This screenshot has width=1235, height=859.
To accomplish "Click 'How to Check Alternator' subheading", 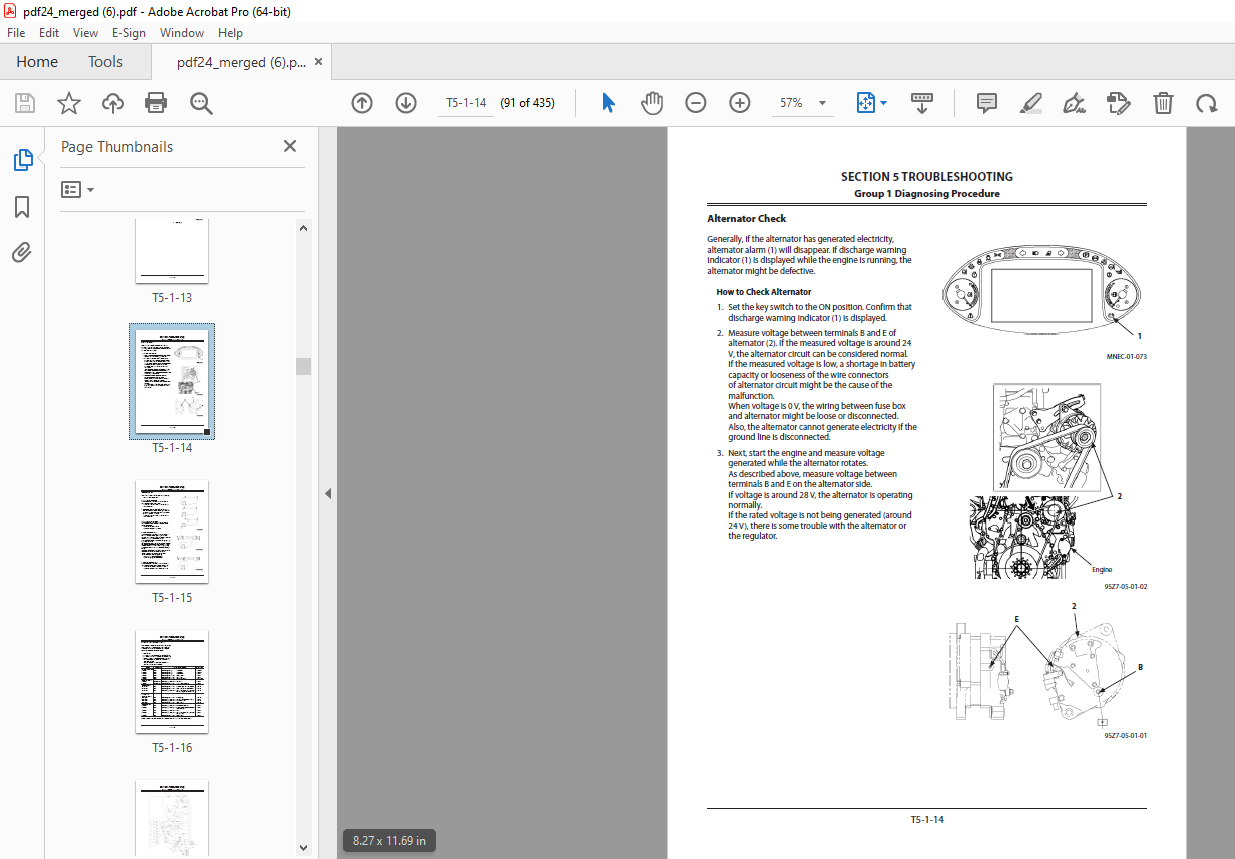I will tap(764, 292).
